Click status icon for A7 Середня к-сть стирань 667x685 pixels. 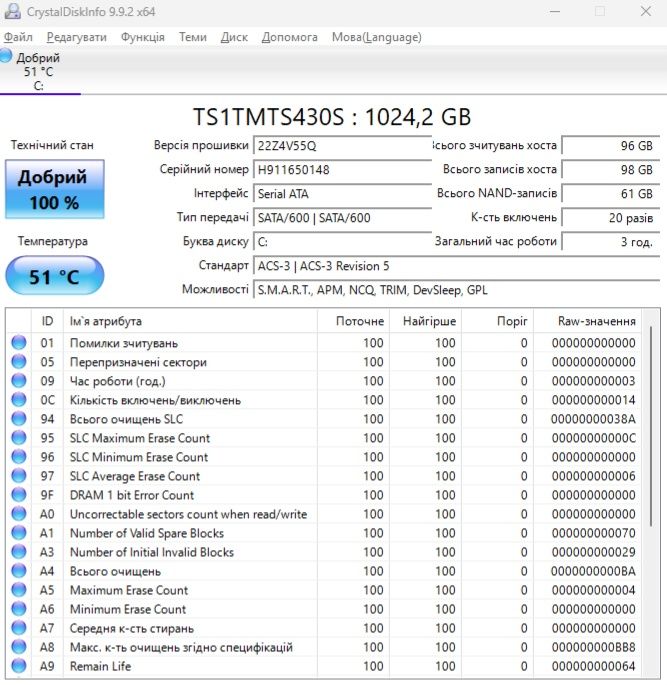coord(19,628)
